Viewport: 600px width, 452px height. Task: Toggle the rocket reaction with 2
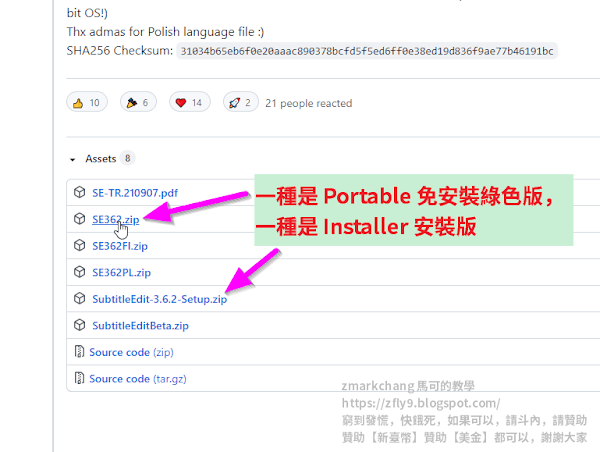coord(241,102)
